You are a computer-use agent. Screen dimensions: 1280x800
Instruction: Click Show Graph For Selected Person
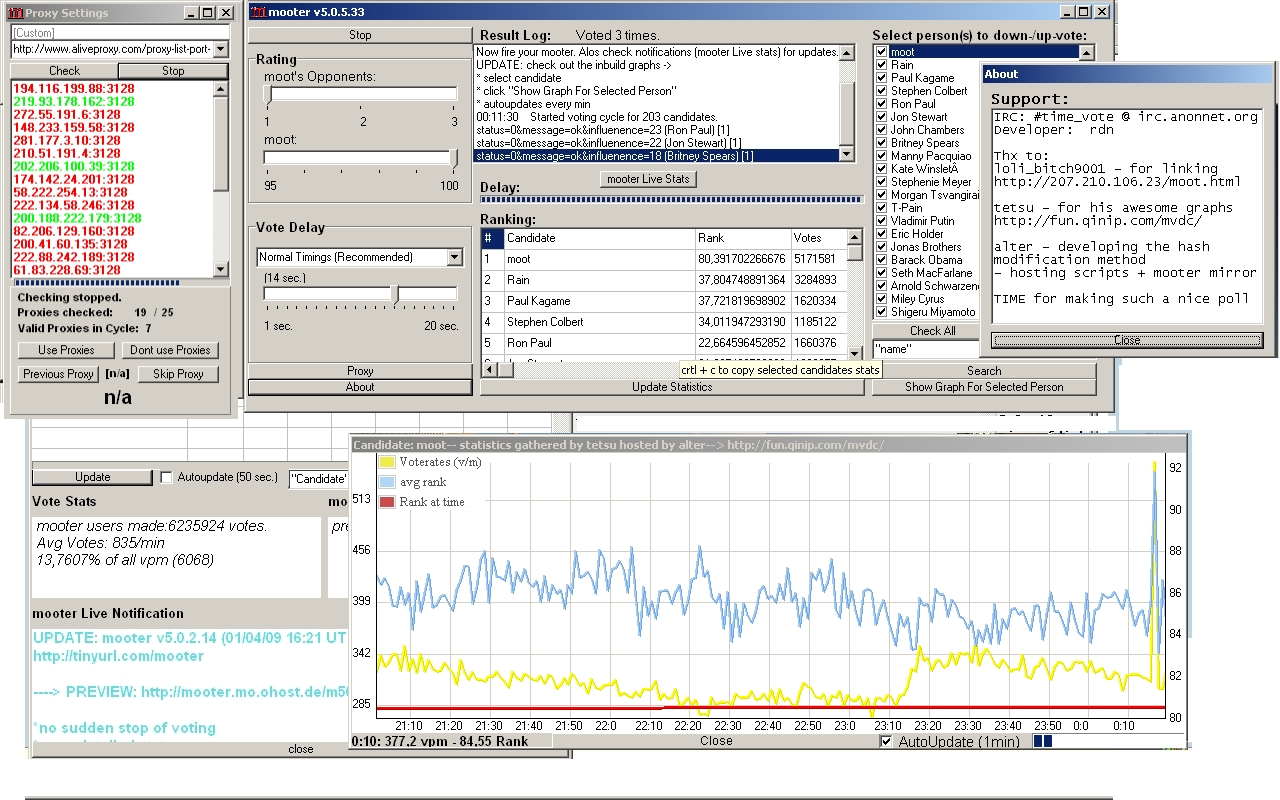point(983,387)
